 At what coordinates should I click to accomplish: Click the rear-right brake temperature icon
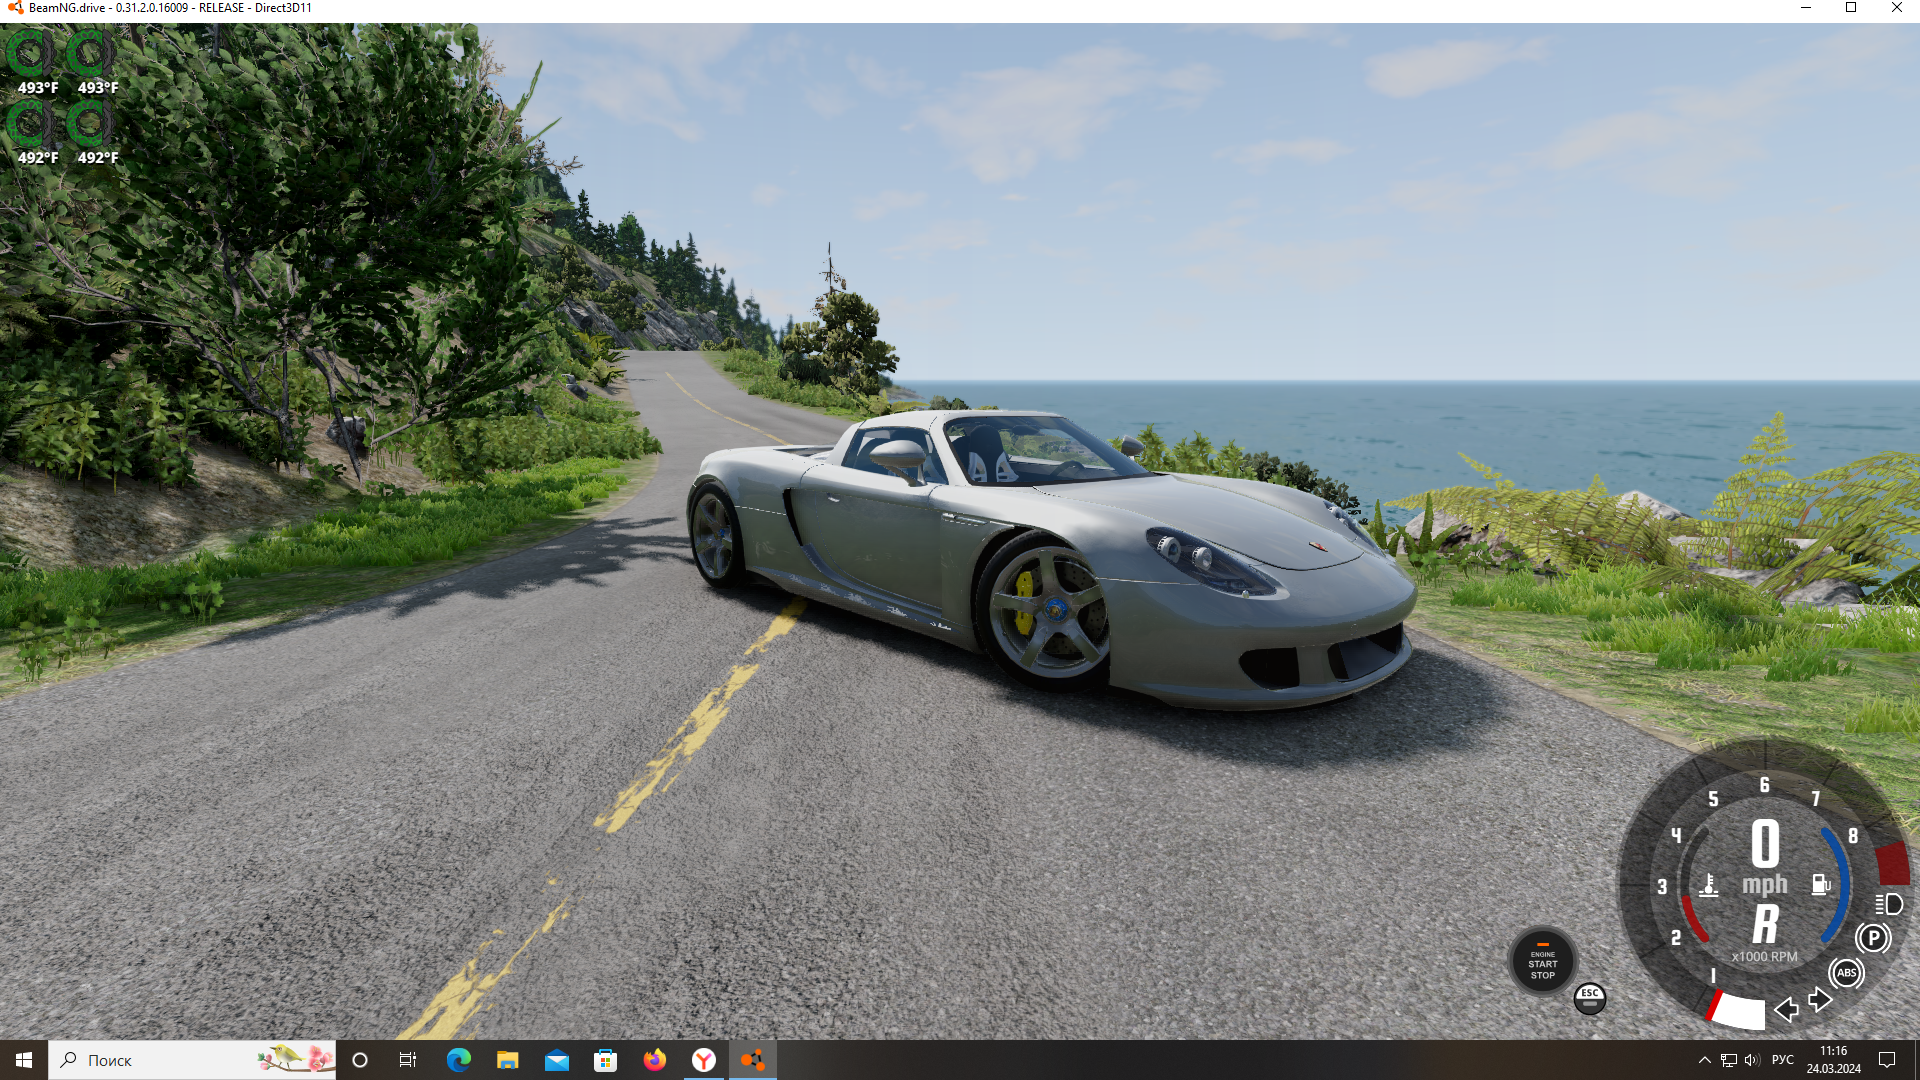coord(91,123)
